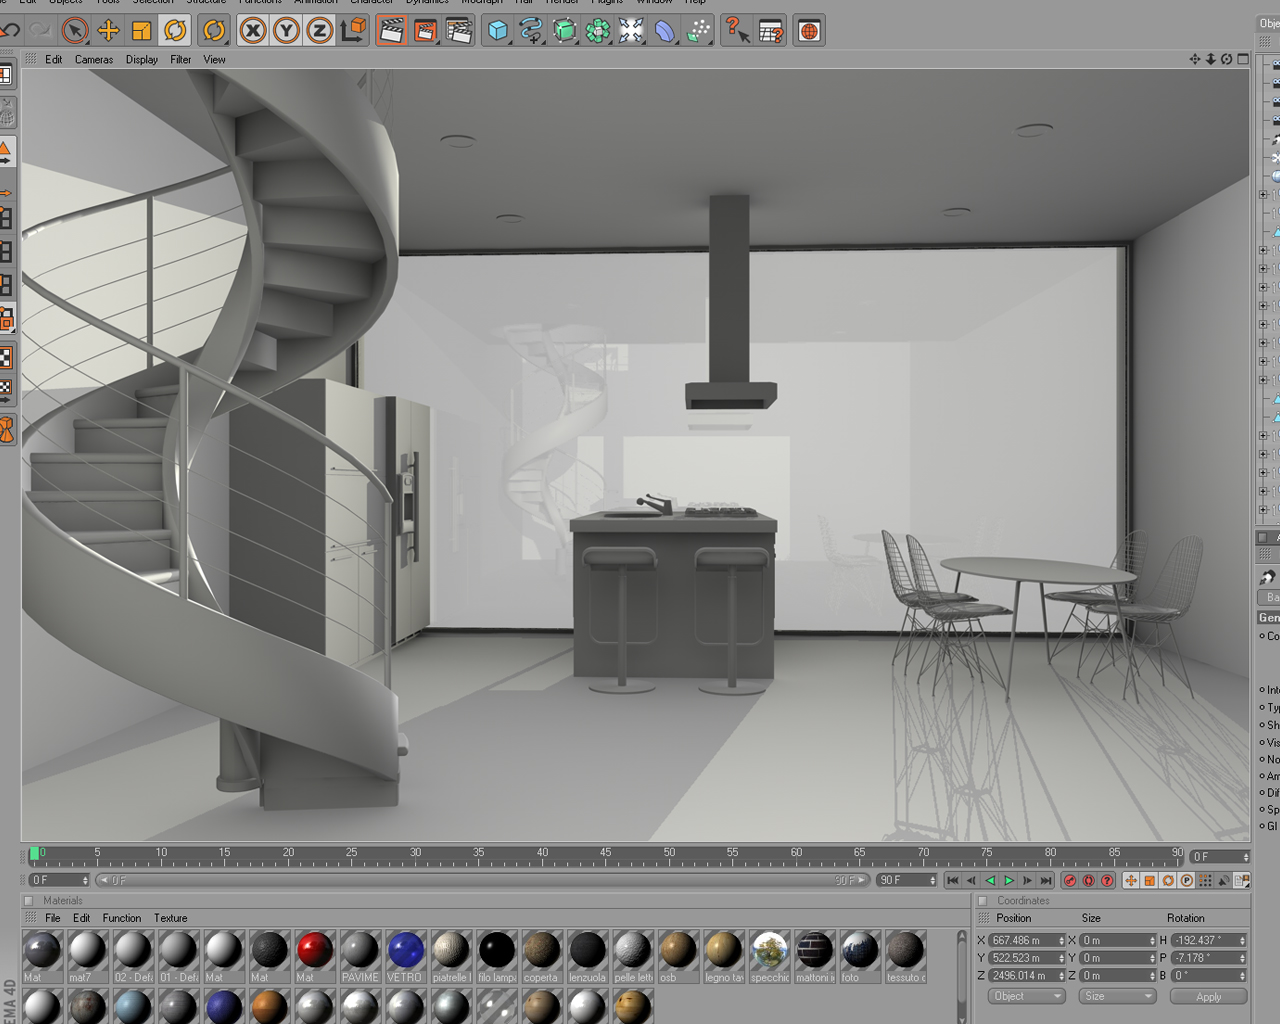Open the Render Settings icon
Screen dimensions: 1280x1024
(x=459, y=31)
